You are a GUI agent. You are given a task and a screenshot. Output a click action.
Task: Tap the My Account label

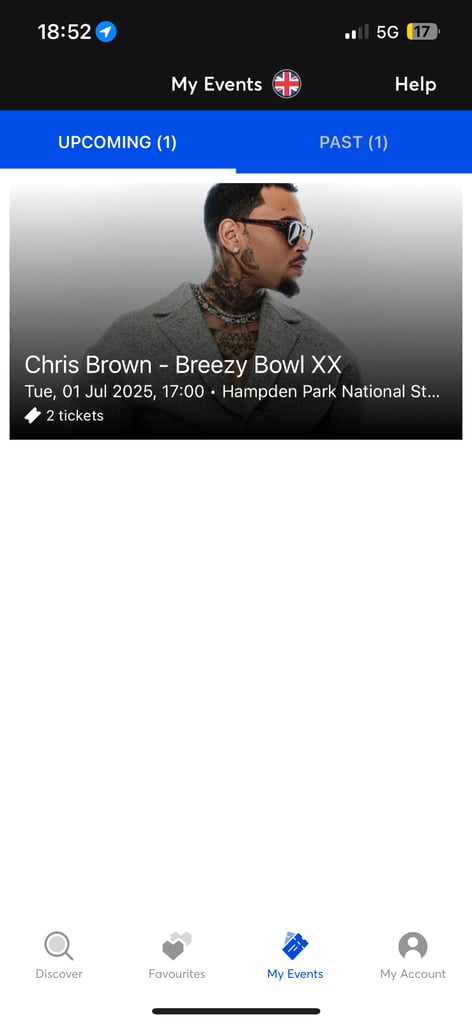pyautogui.click(x=413, y=974)
